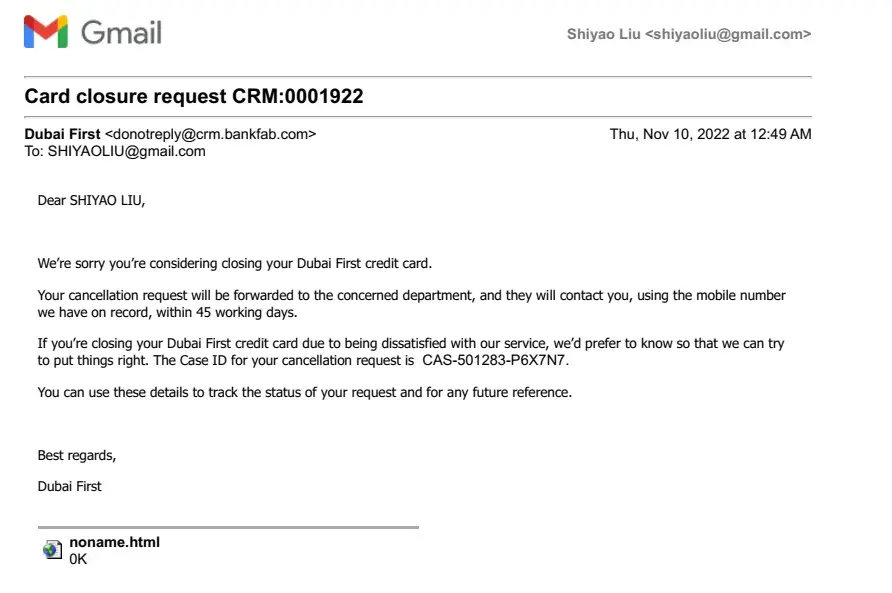The width and height of the screenshot is (892, 593).
Task: Click the recipient address SHIYAOLIU@gmail.com
Action: coord(126,151)
